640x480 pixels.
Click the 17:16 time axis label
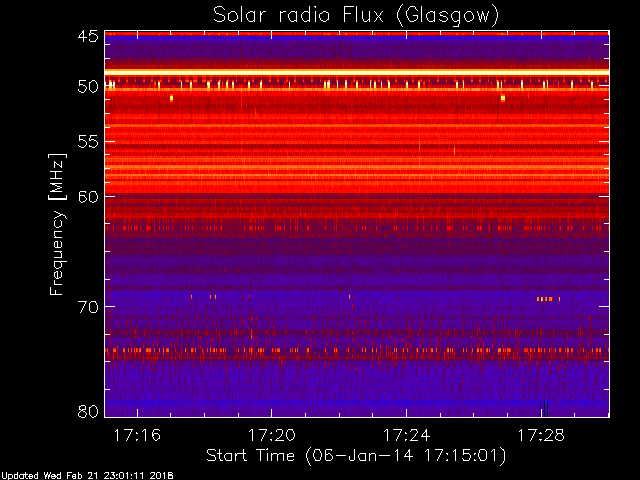[137, 435]
